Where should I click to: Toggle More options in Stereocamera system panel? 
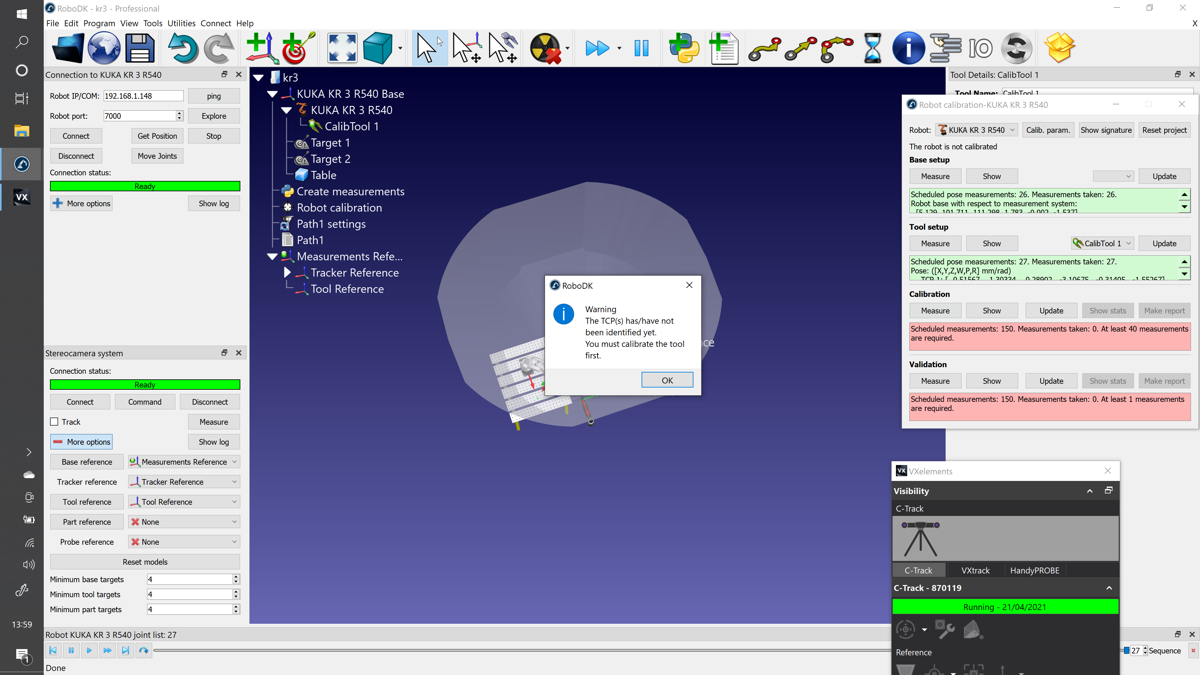click(x=81, y=442)
